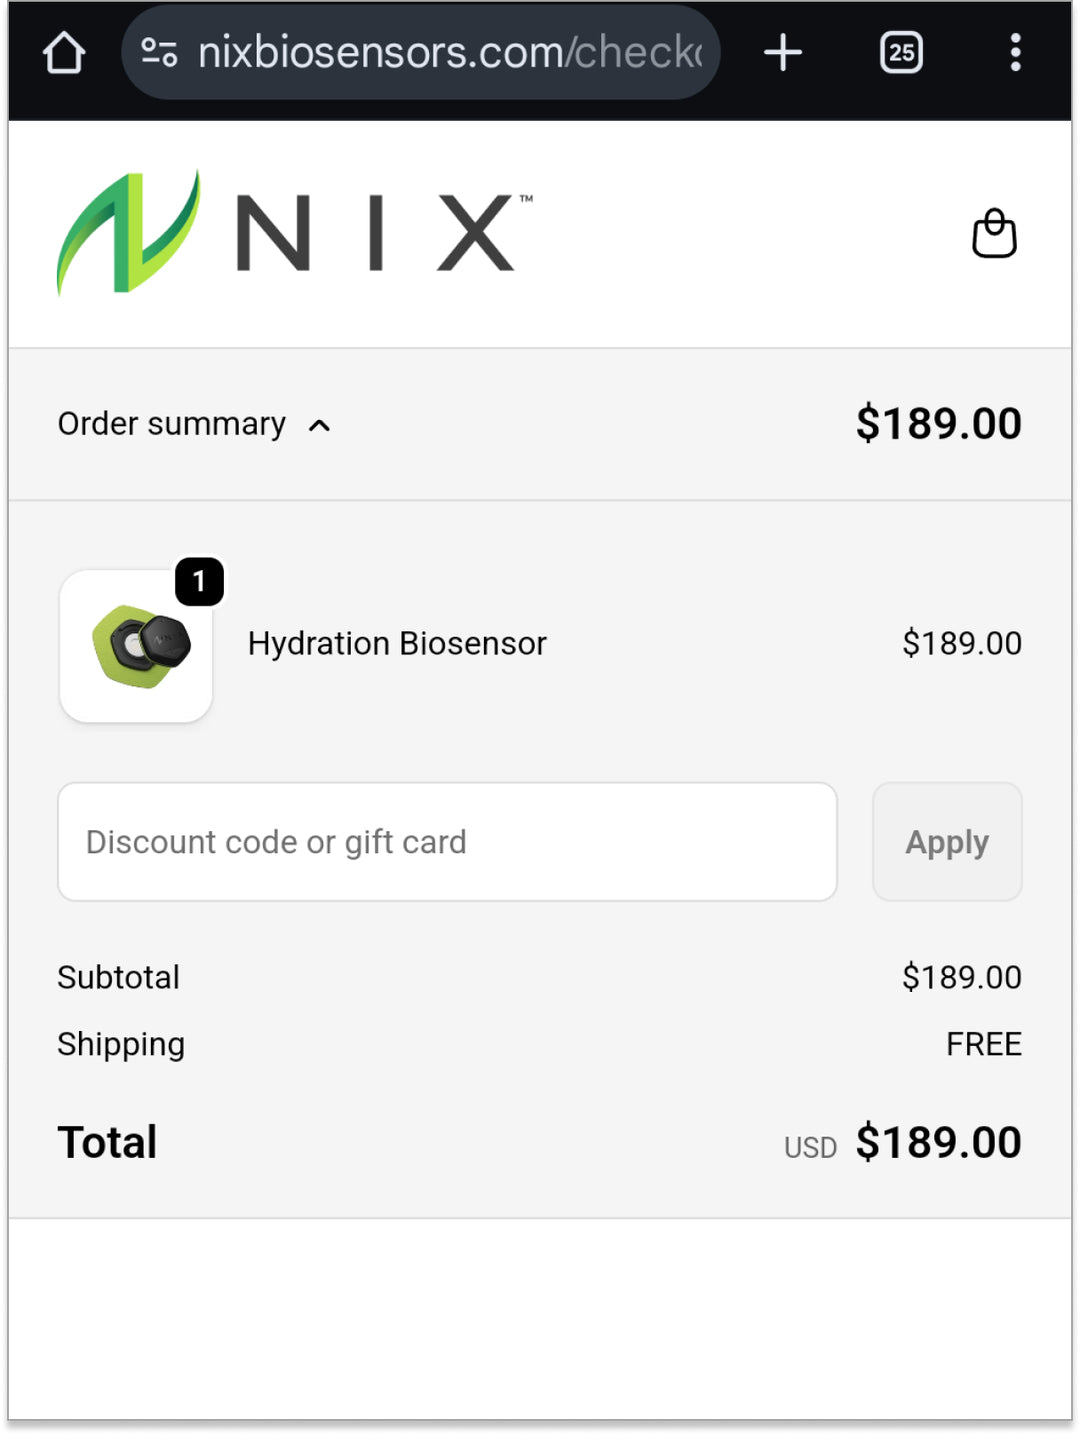Tap the browser home icon
1080x1435 pixels.
coord(64,53)
